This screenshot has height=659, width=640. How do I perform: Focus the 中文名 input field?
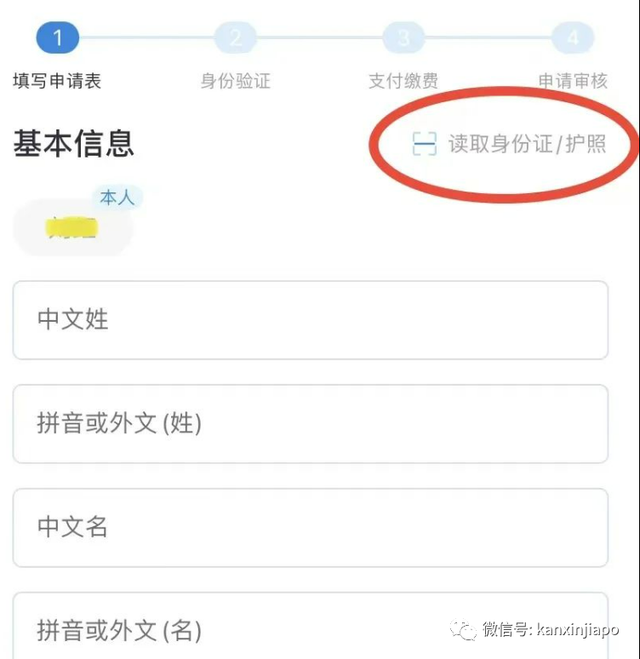click(x=311, y=527)
